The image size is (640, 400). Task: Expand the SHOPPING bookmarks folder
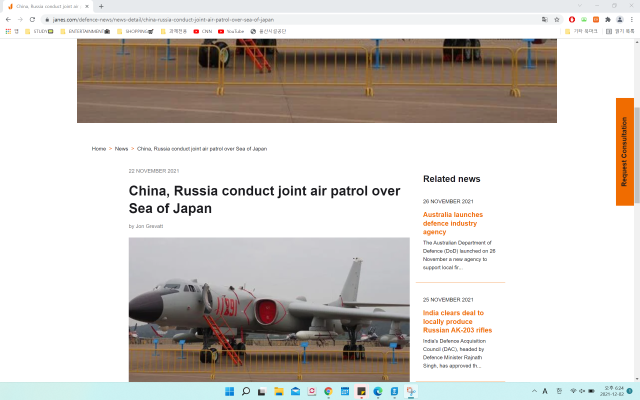pyautogui.click(x=136, y=31)
